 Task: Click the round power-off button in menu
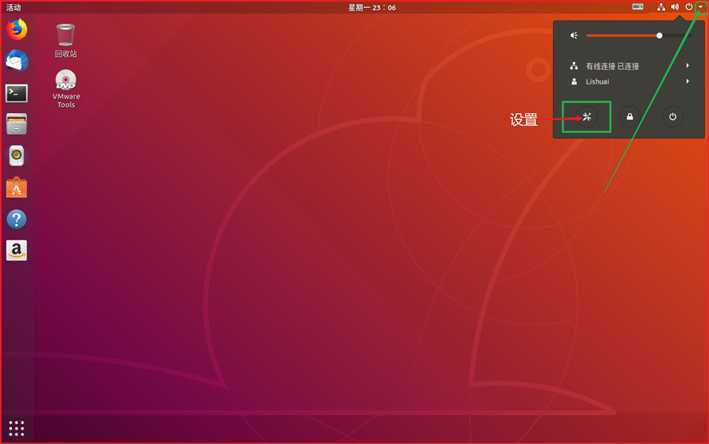[x=672, y=117]
